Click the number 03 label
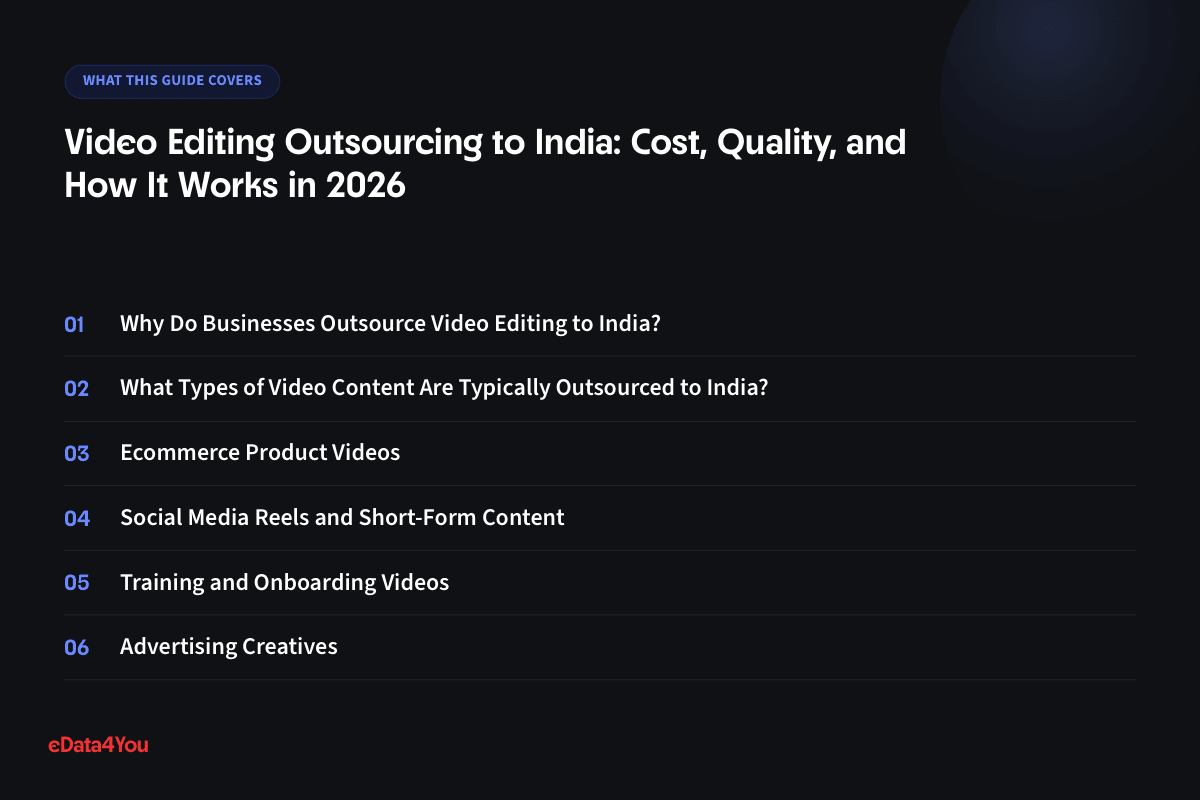Image resolution: width=1200 pixels, height=800 pixels. (x=77, y=454)
